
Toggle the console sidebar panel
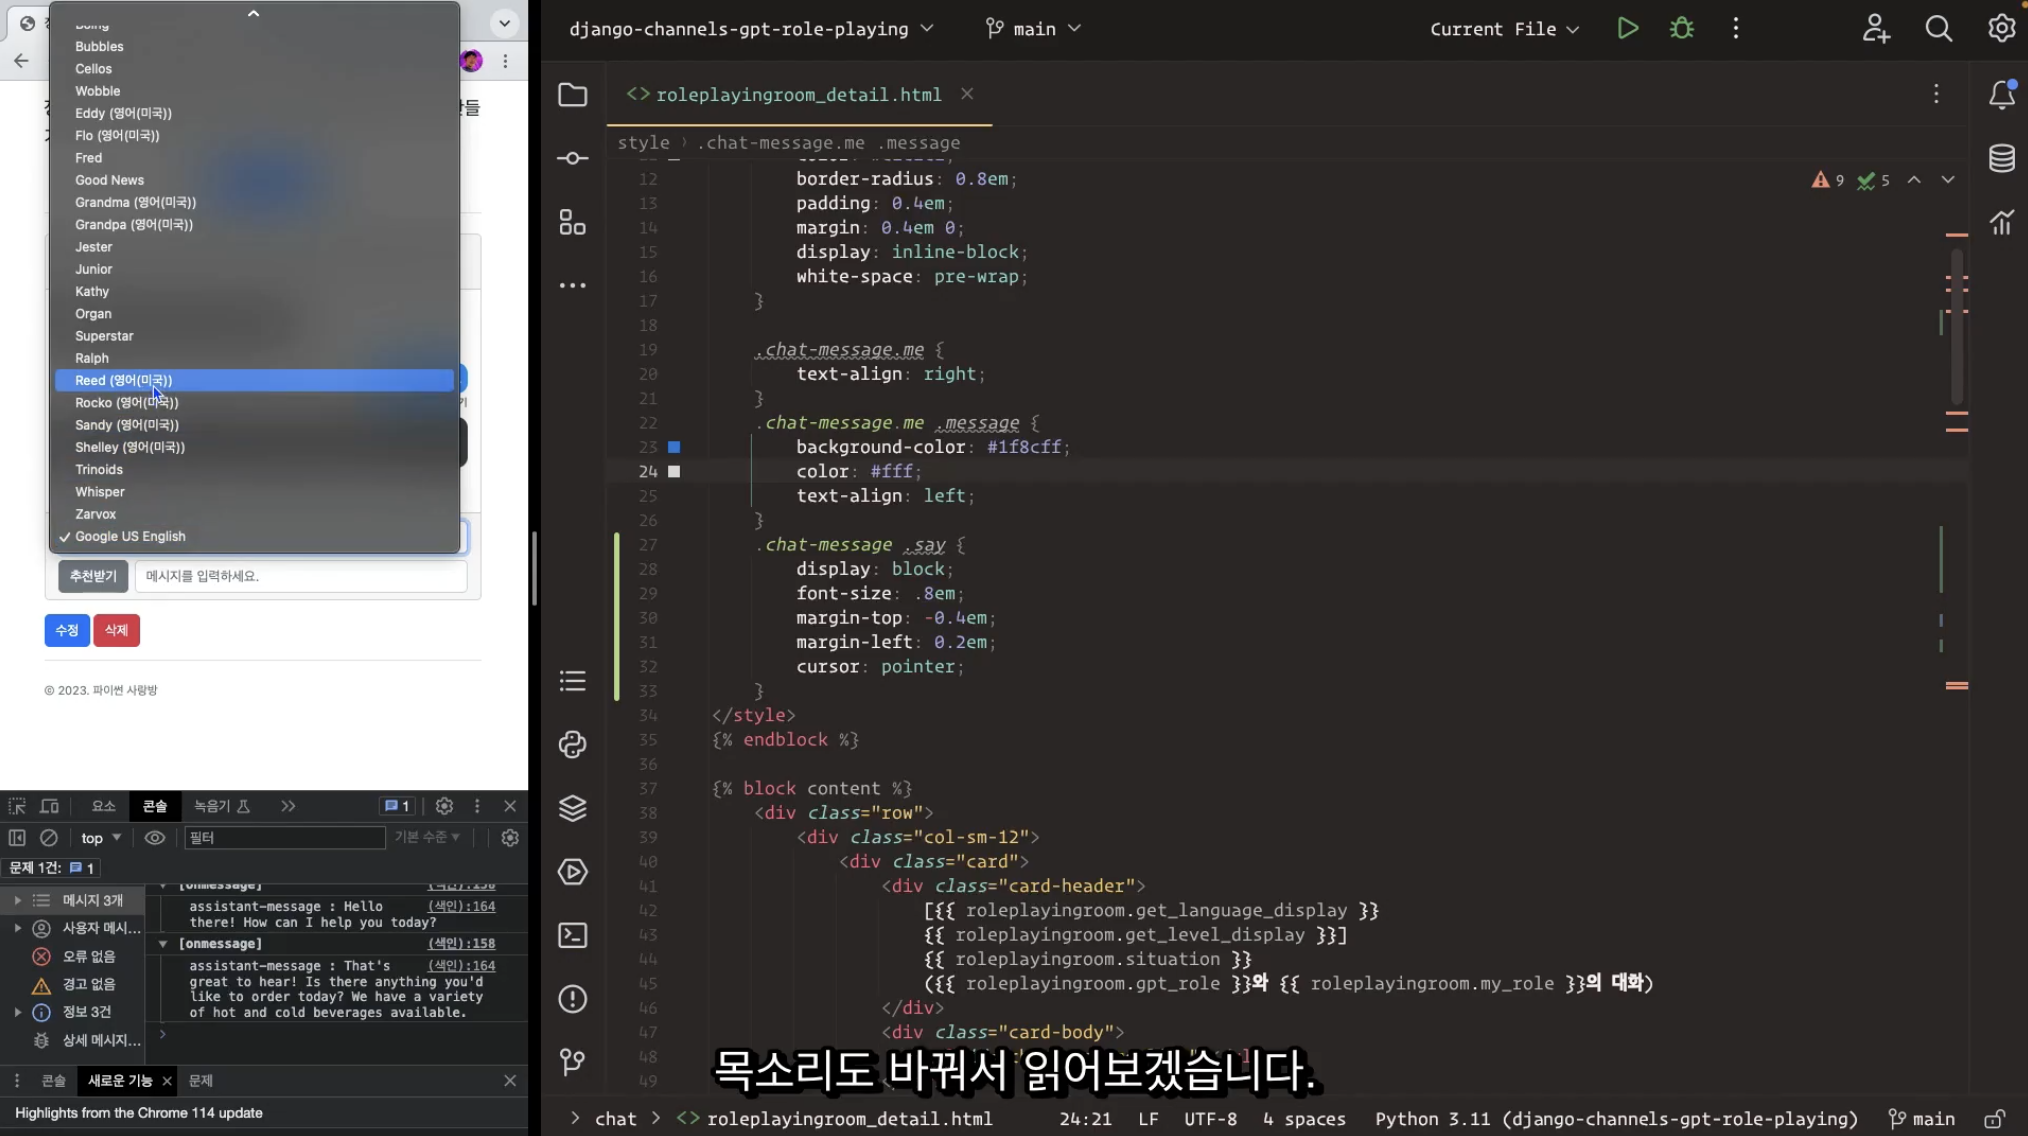[17, 838]
